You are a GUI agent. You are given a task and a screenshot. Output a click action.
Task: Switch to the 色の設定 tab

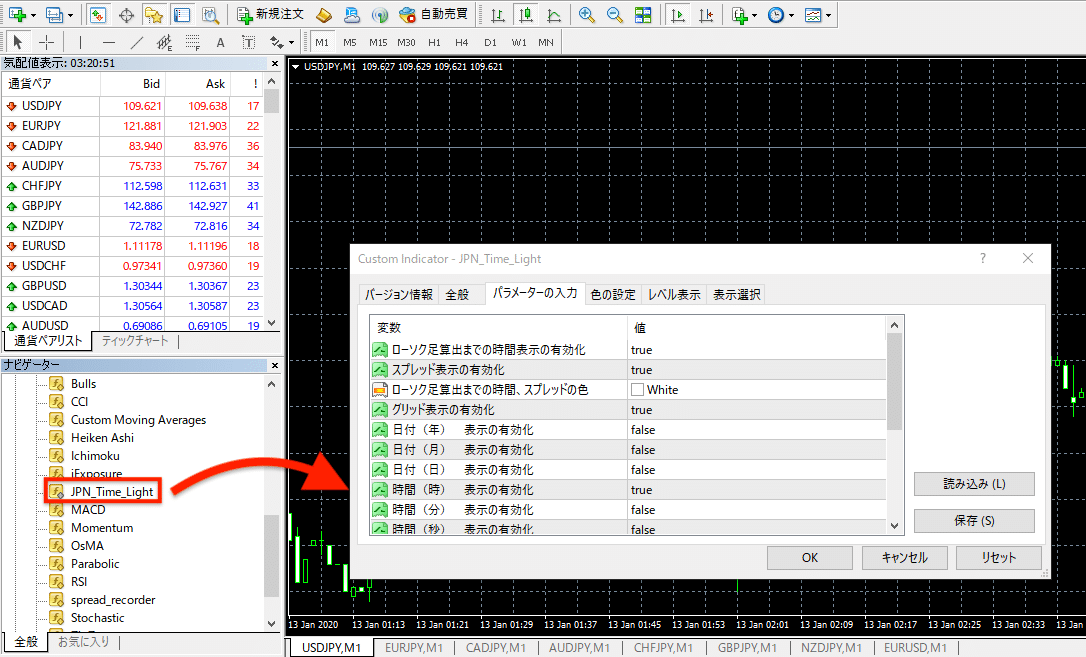[x=612, y=294]
